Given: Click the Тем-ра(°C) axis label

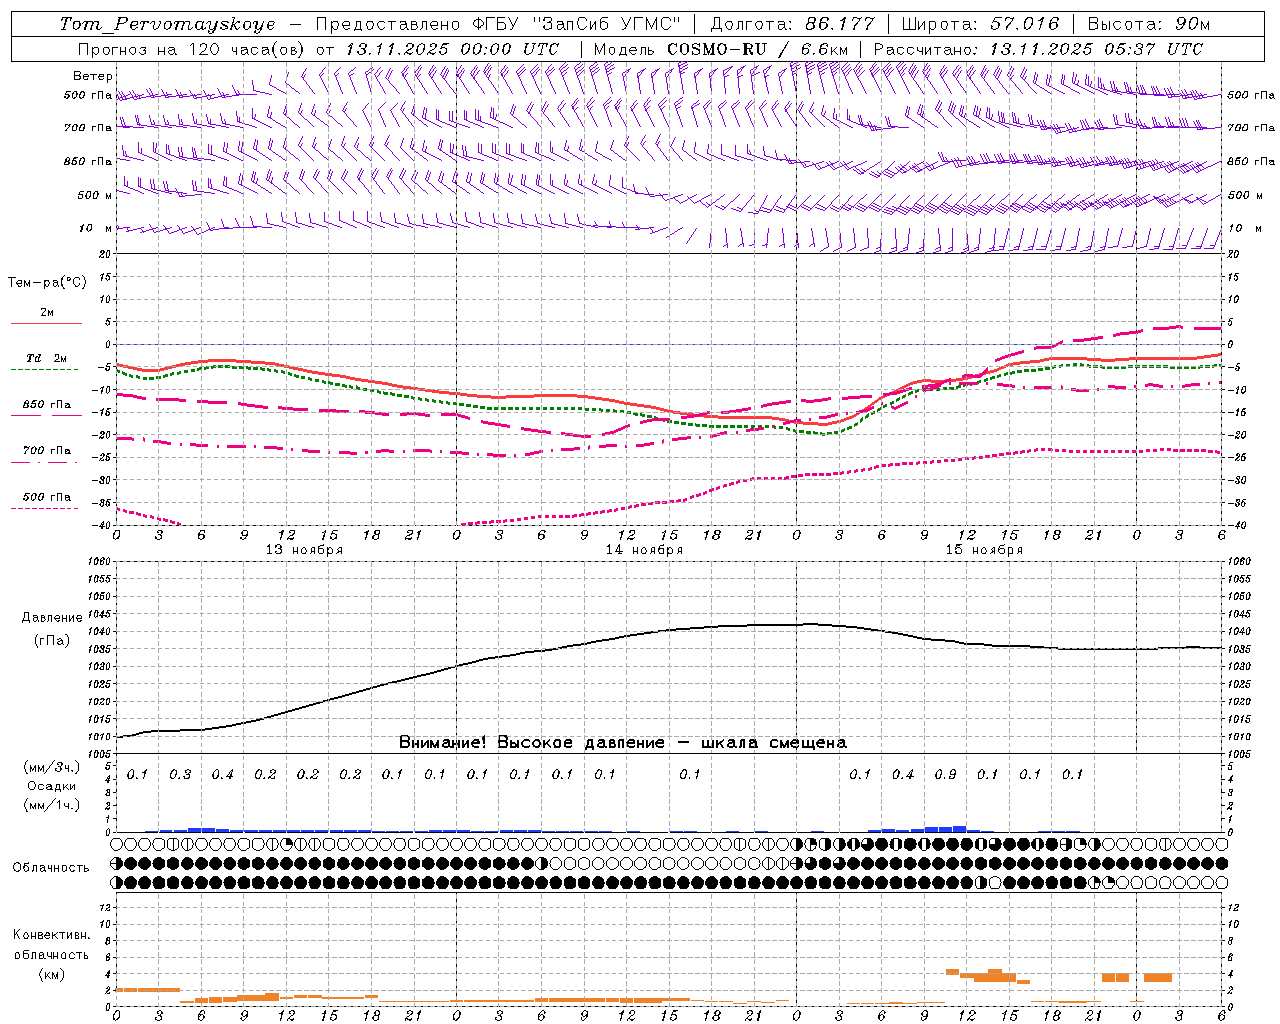Looking at the screenshot, I should (47, 283).
